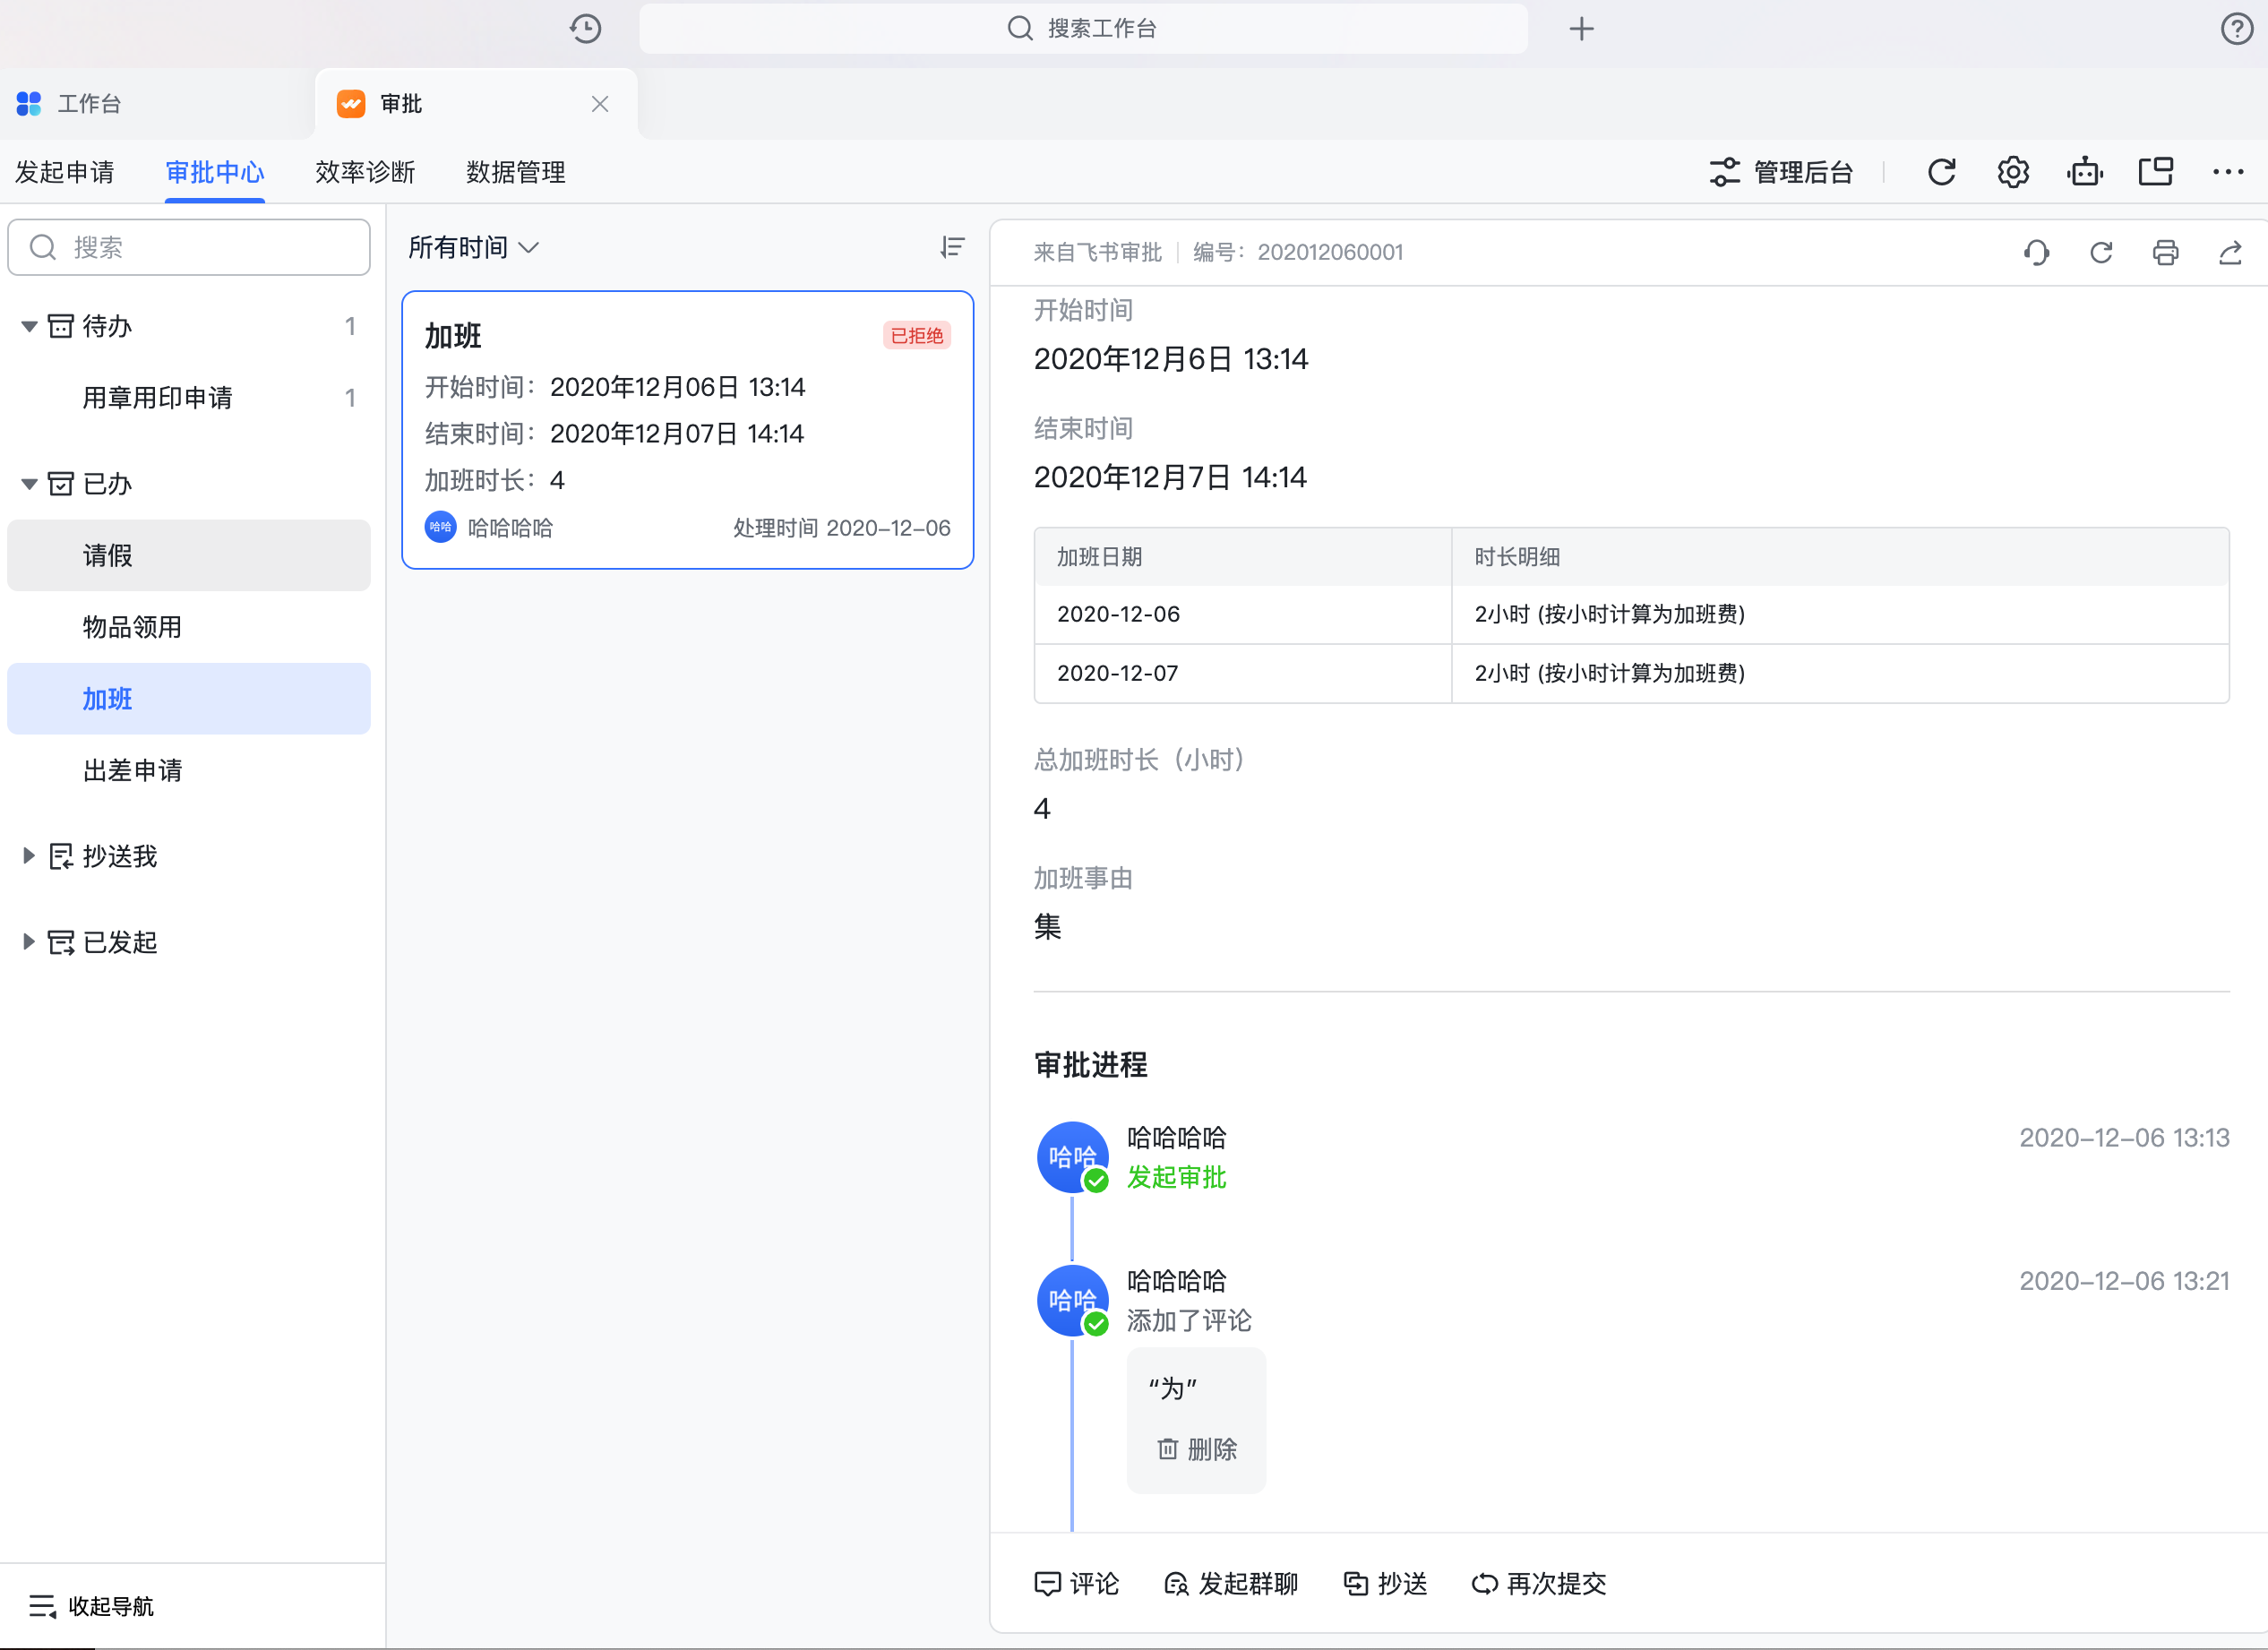The height and width of the screenshot is (1650, 2268).
Task: Open the settings gear icon
Action: click(x=2013, y=172)
